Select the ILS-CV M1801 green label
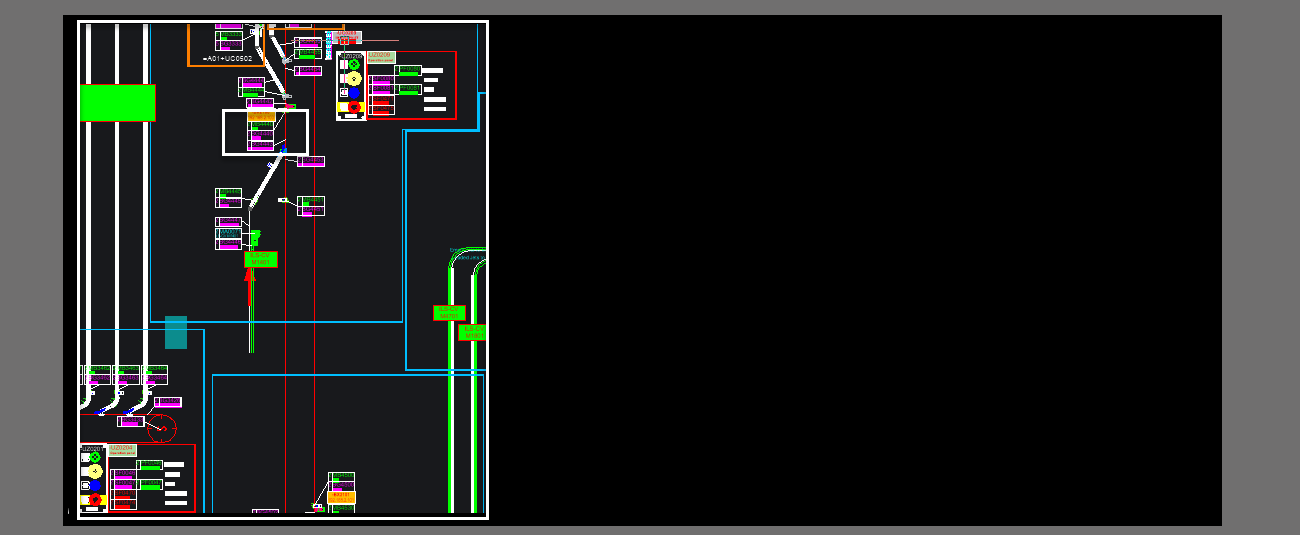The image size is (1300, 535). (473, 332)
